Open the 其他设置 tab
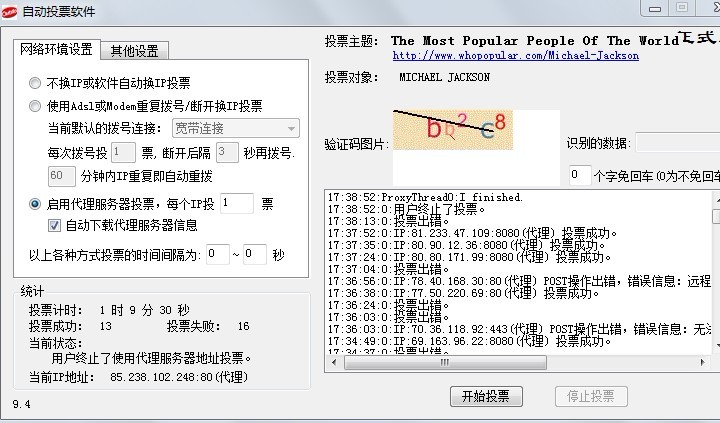The width and height of the screenshot is (720, 423). [x=134, y=51]
